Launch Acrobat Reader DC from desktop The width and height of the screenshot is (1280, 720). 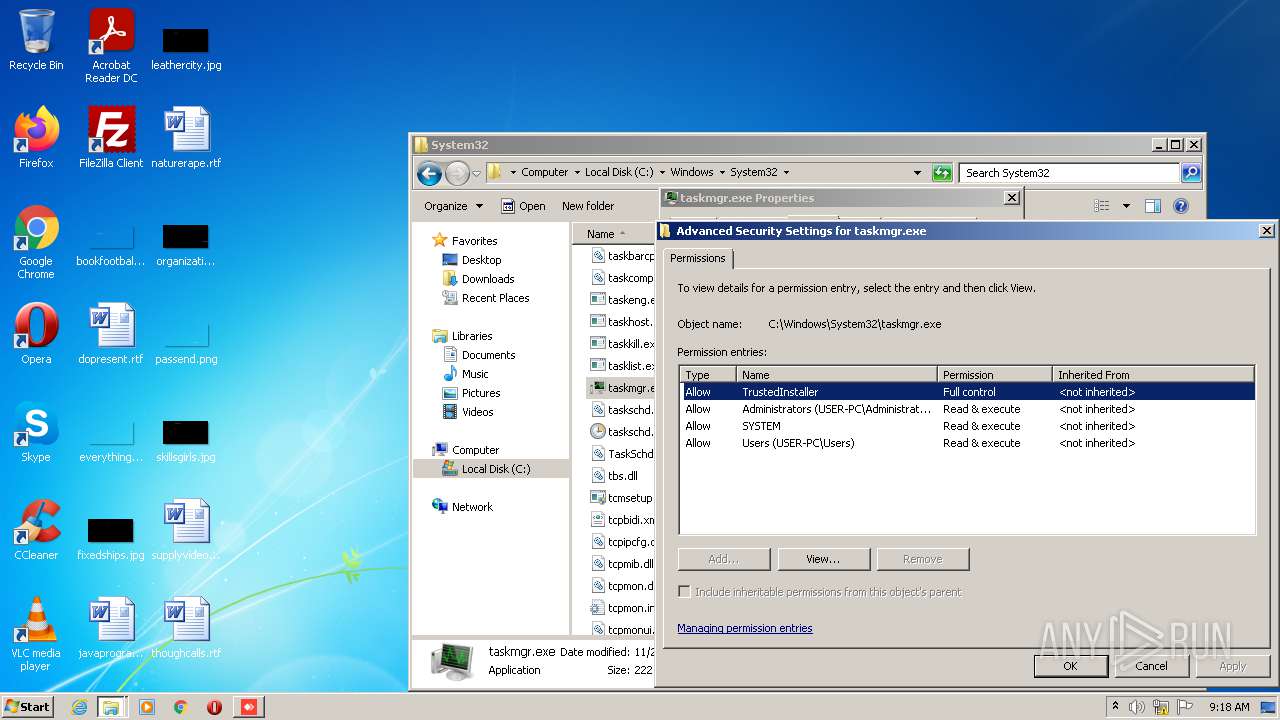(111, 45)
